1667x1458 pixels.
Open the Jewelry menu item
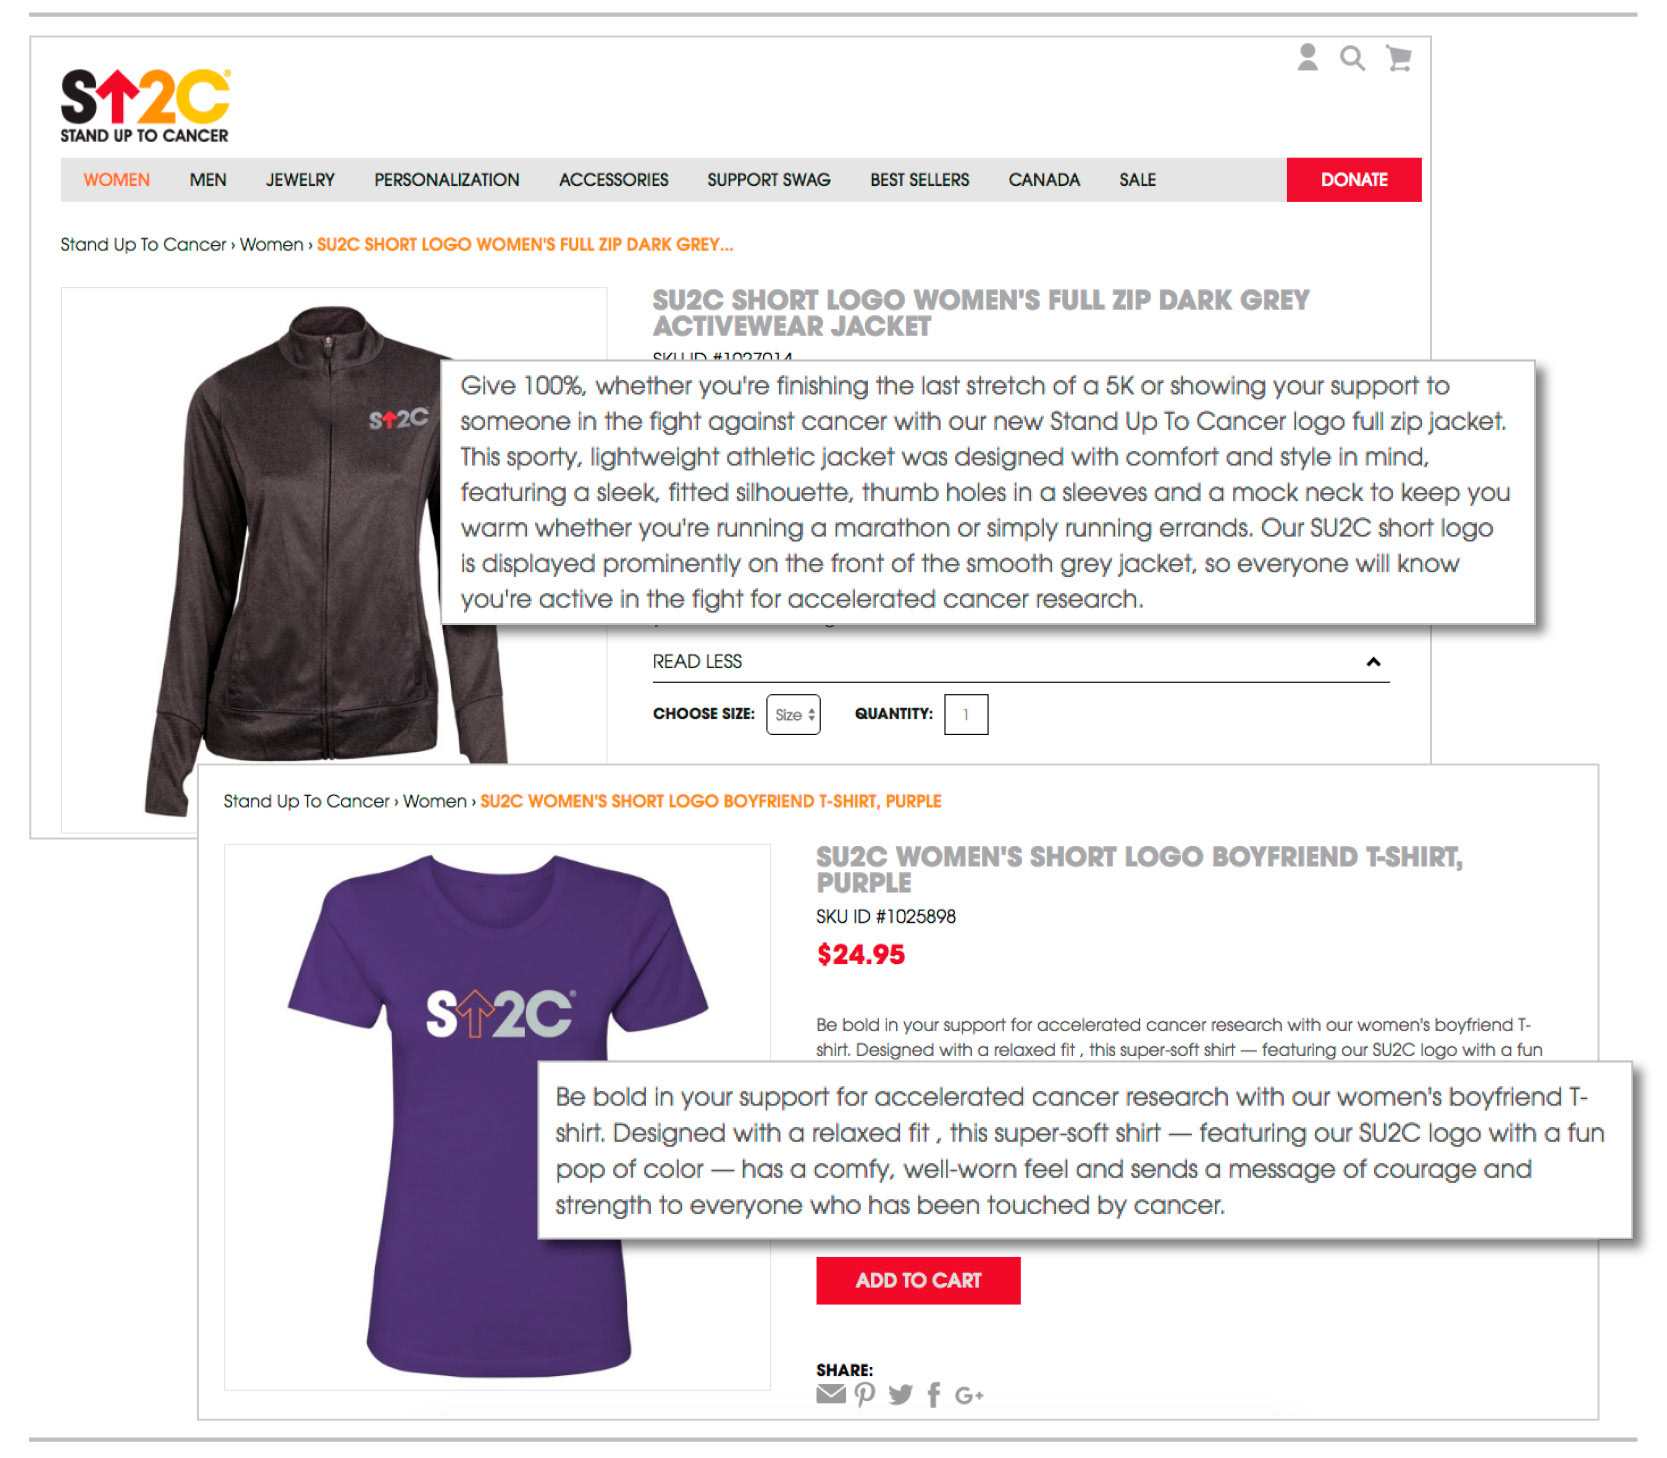pos(300,180)
